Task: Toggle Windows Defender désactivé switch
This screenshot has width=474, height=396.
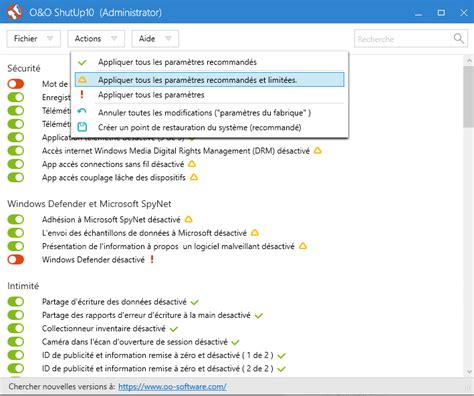Action: (16, 259)
